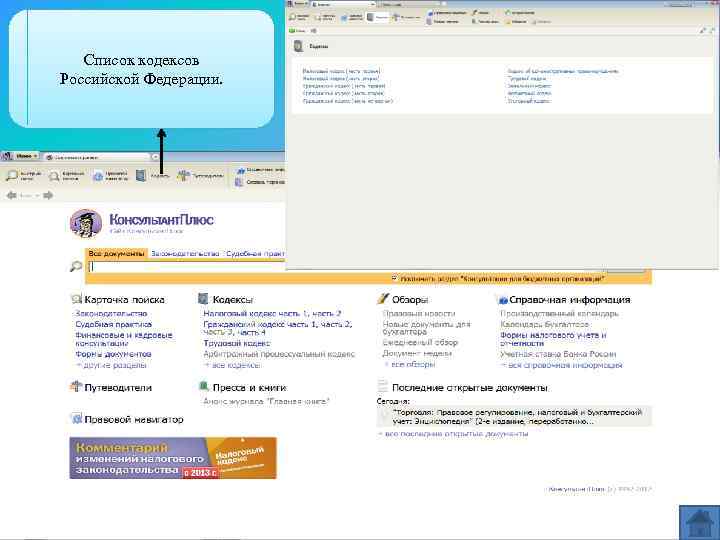Open the Карточка поиска section heading

tap(124, 300)
